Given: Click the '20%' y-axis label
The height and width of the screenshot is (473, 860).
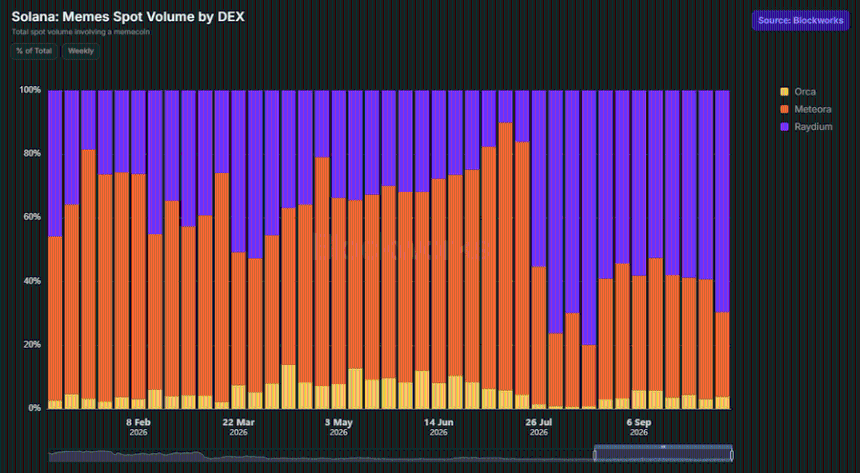Looking at the screenshot, I should click(x=32, y=345).
